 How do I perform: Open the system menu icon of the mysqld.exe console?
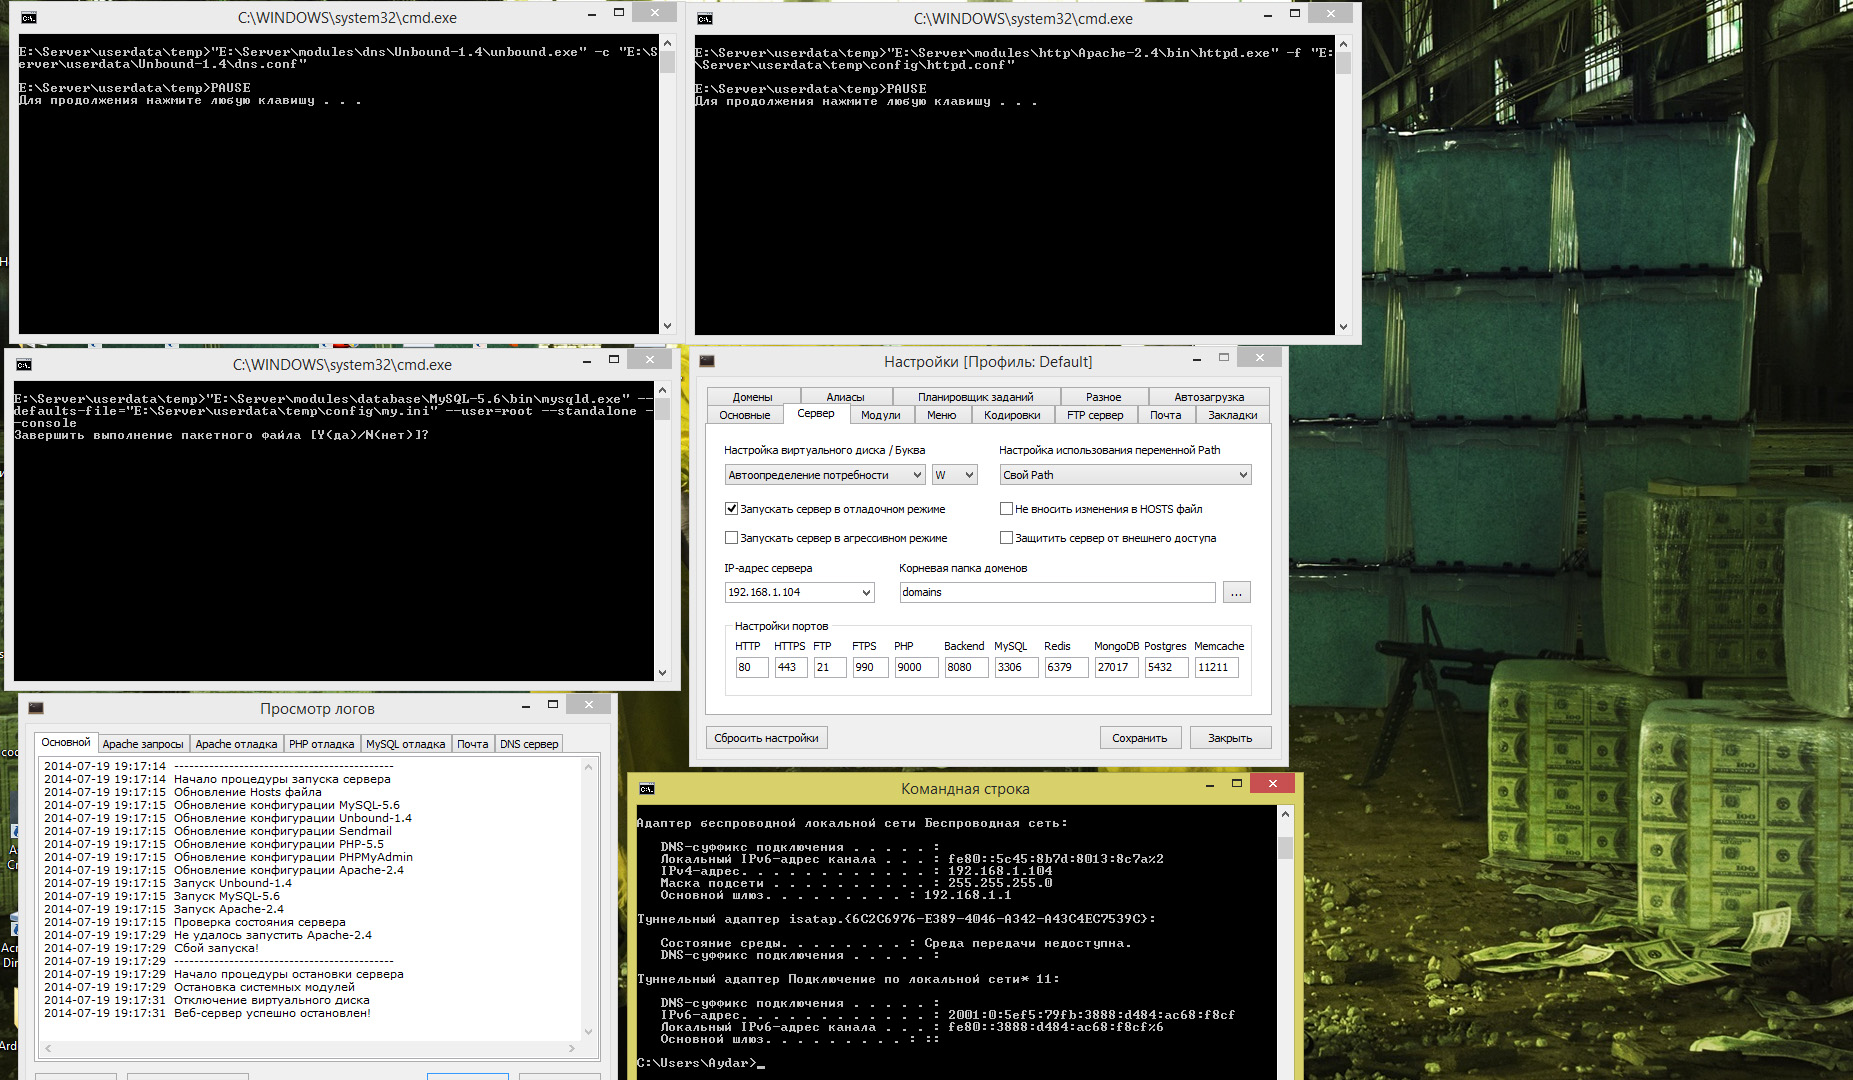(x=24, y=365)
